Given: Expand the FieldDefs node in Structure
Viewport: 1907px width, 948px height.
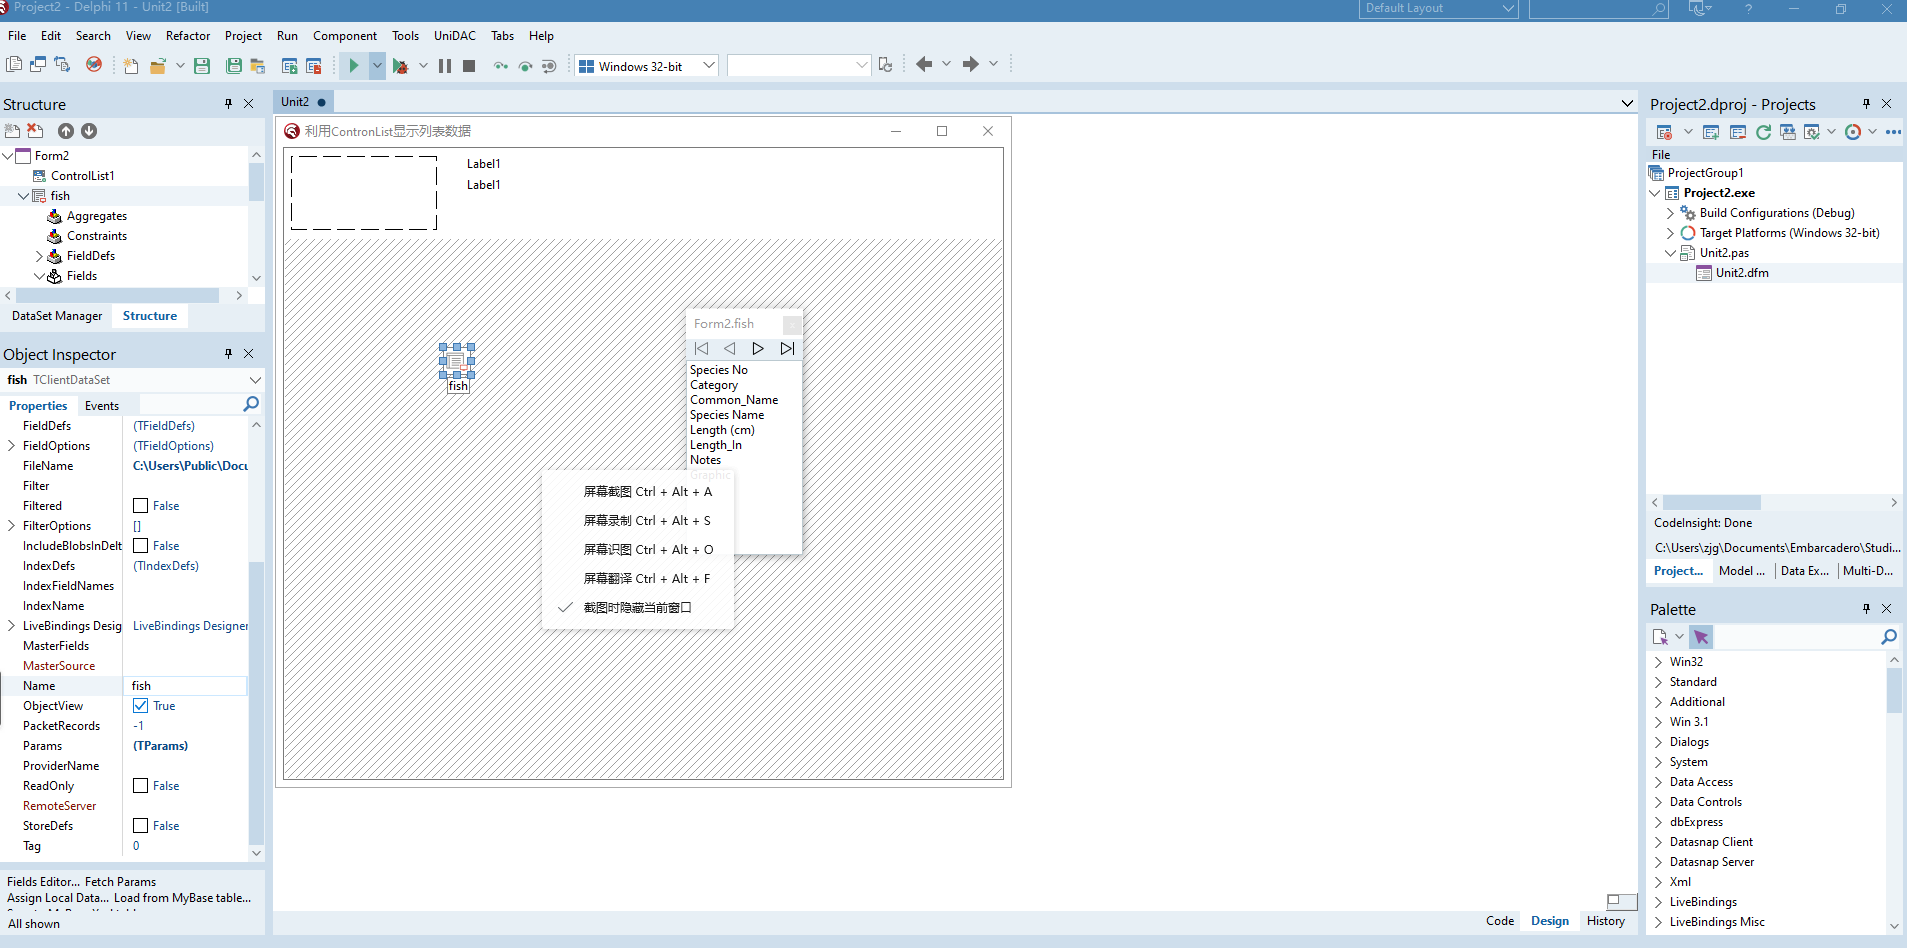Looking at the screenshot, I should [x=39, y=256].
